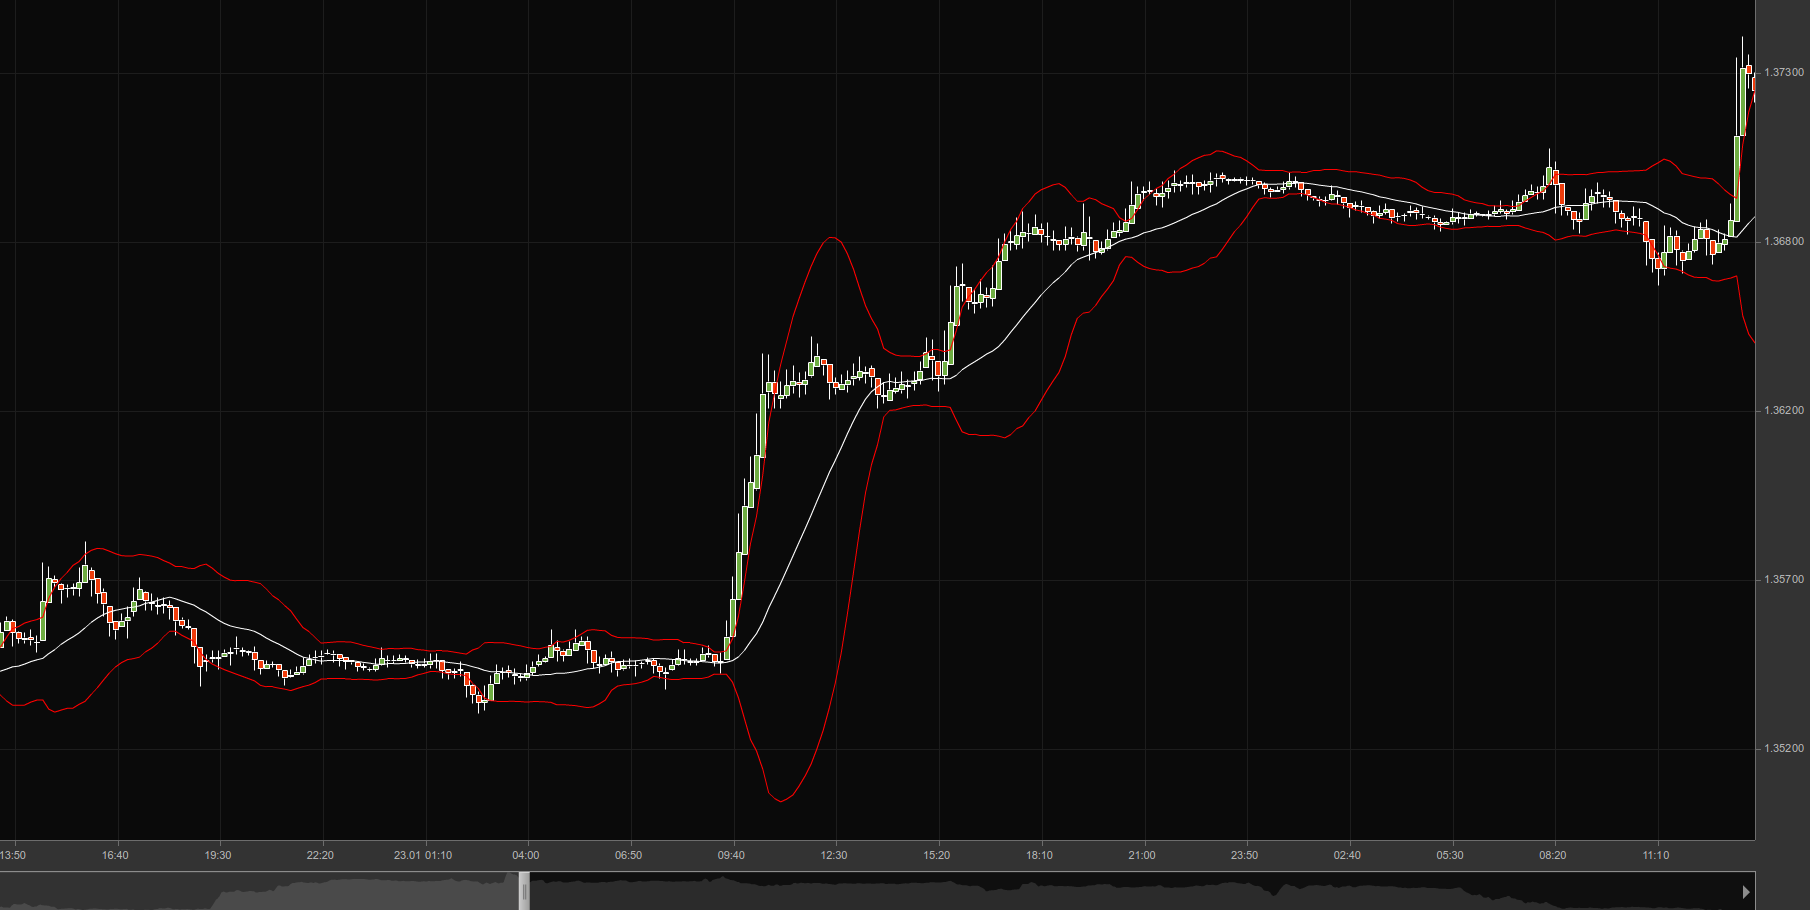Select the 1.36200 price level label
Viewport: 1810px width, 910px height.
(1783, 411)
